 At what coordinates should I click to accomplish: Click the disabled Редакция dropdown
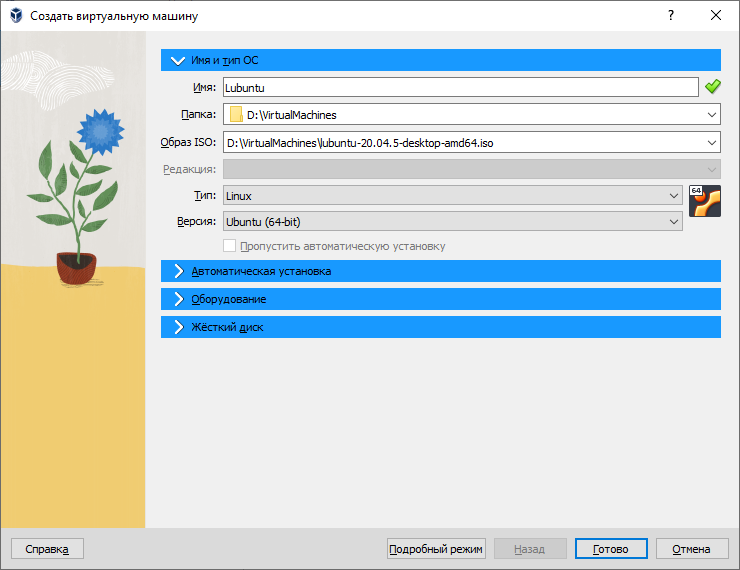click(471, 169)
